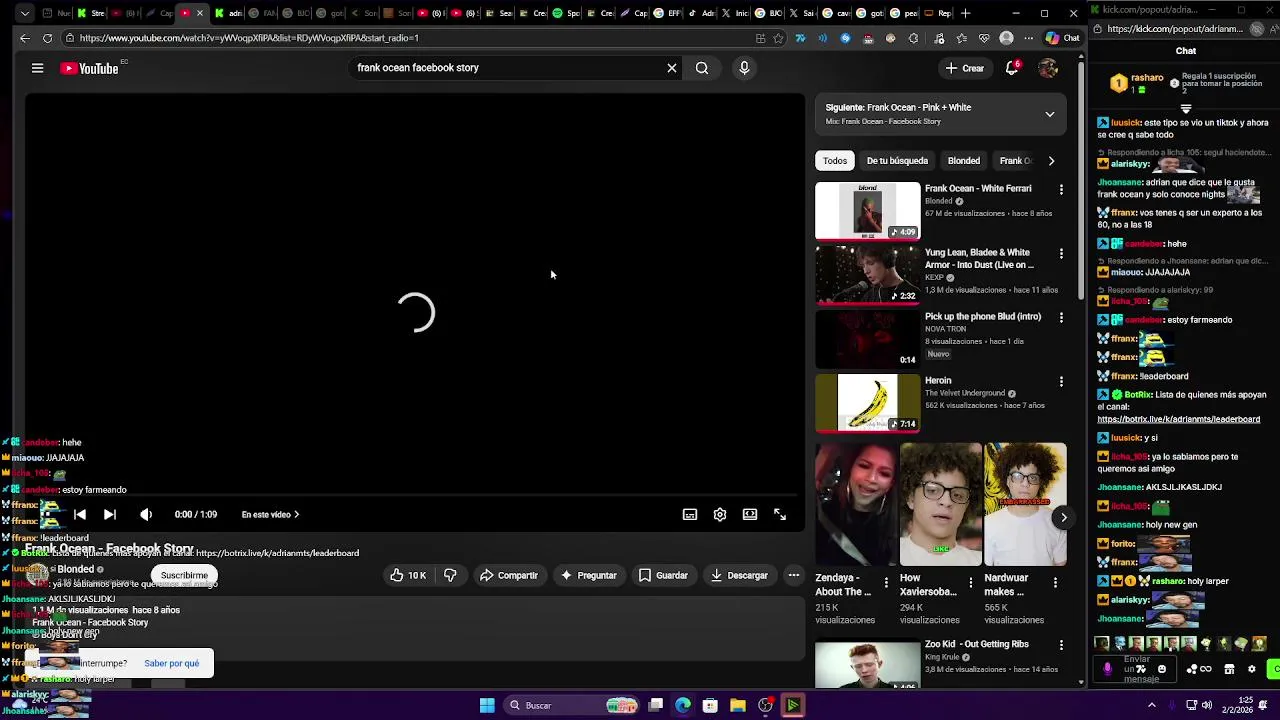Add page to favorites star icon
Screen dimensions: 1280x720
779,38
